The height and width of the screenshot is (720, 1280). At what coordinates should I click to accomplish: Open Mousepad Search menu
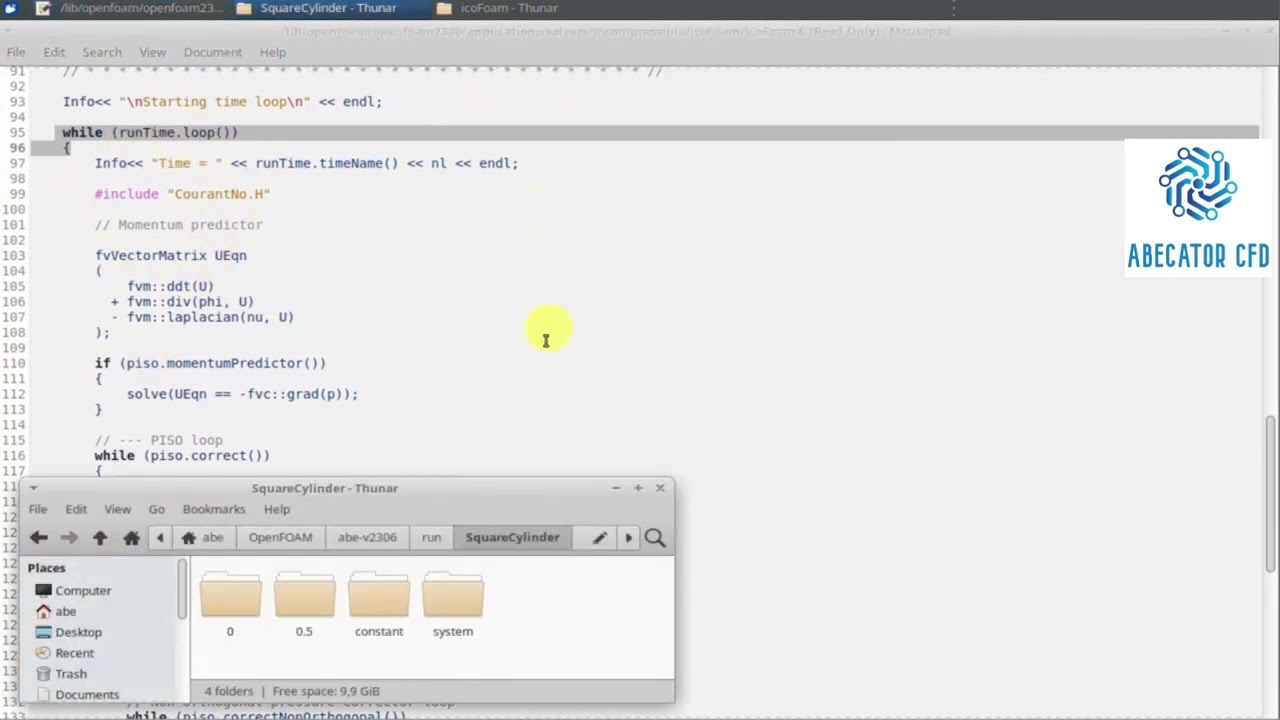pos(102,52)
